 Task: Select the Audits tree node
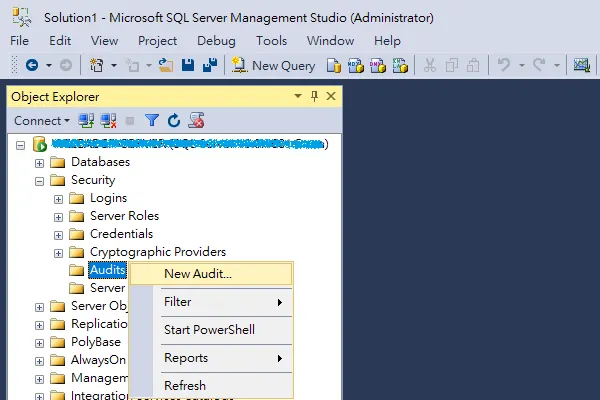click(x=108, y=270)
